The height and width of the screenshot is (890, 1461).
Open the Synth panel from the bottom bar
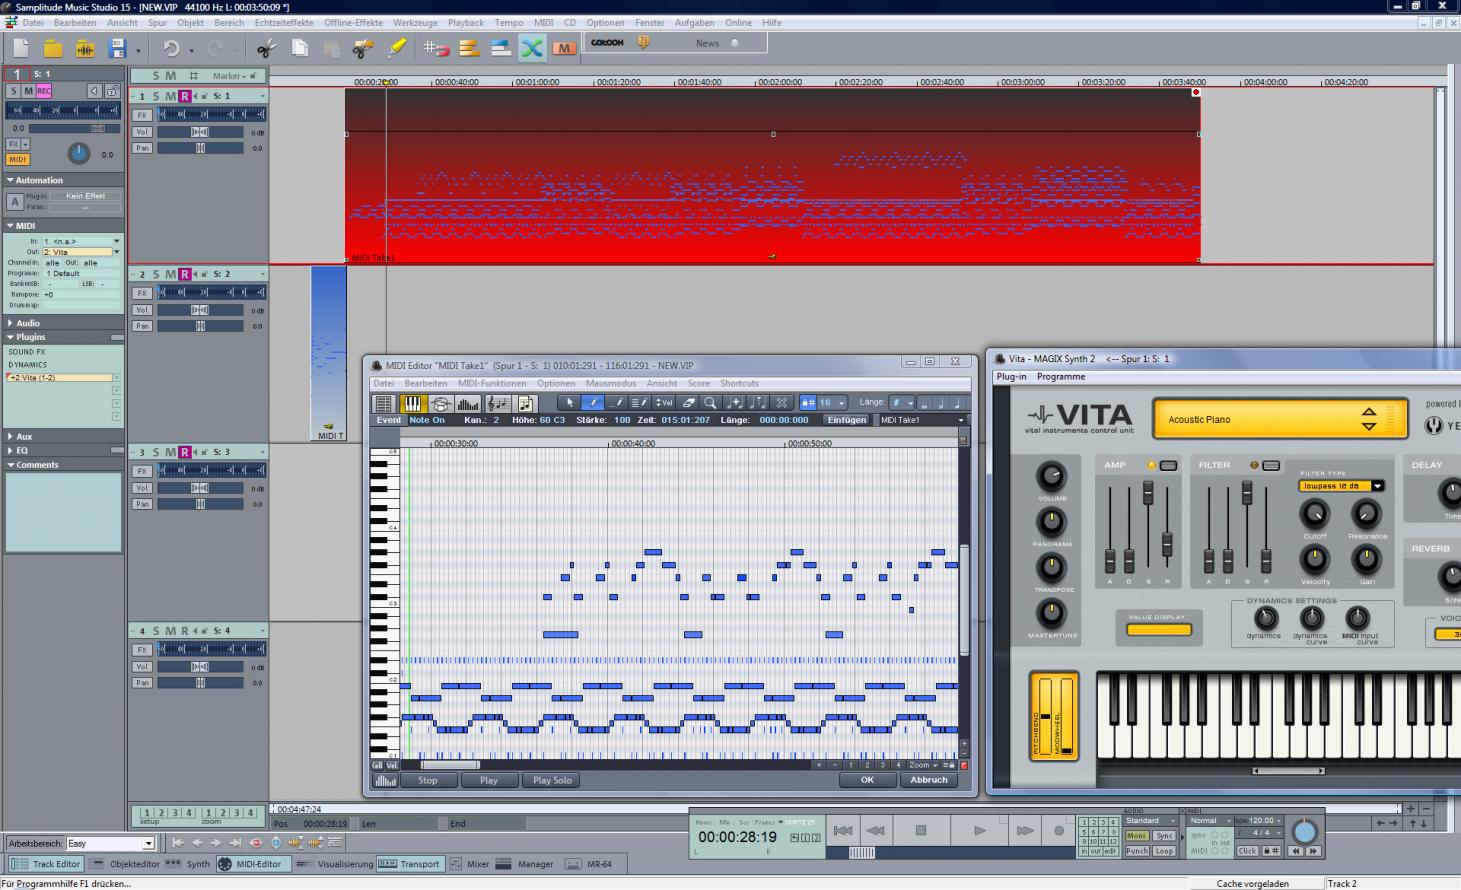click(x=187, y=864)
